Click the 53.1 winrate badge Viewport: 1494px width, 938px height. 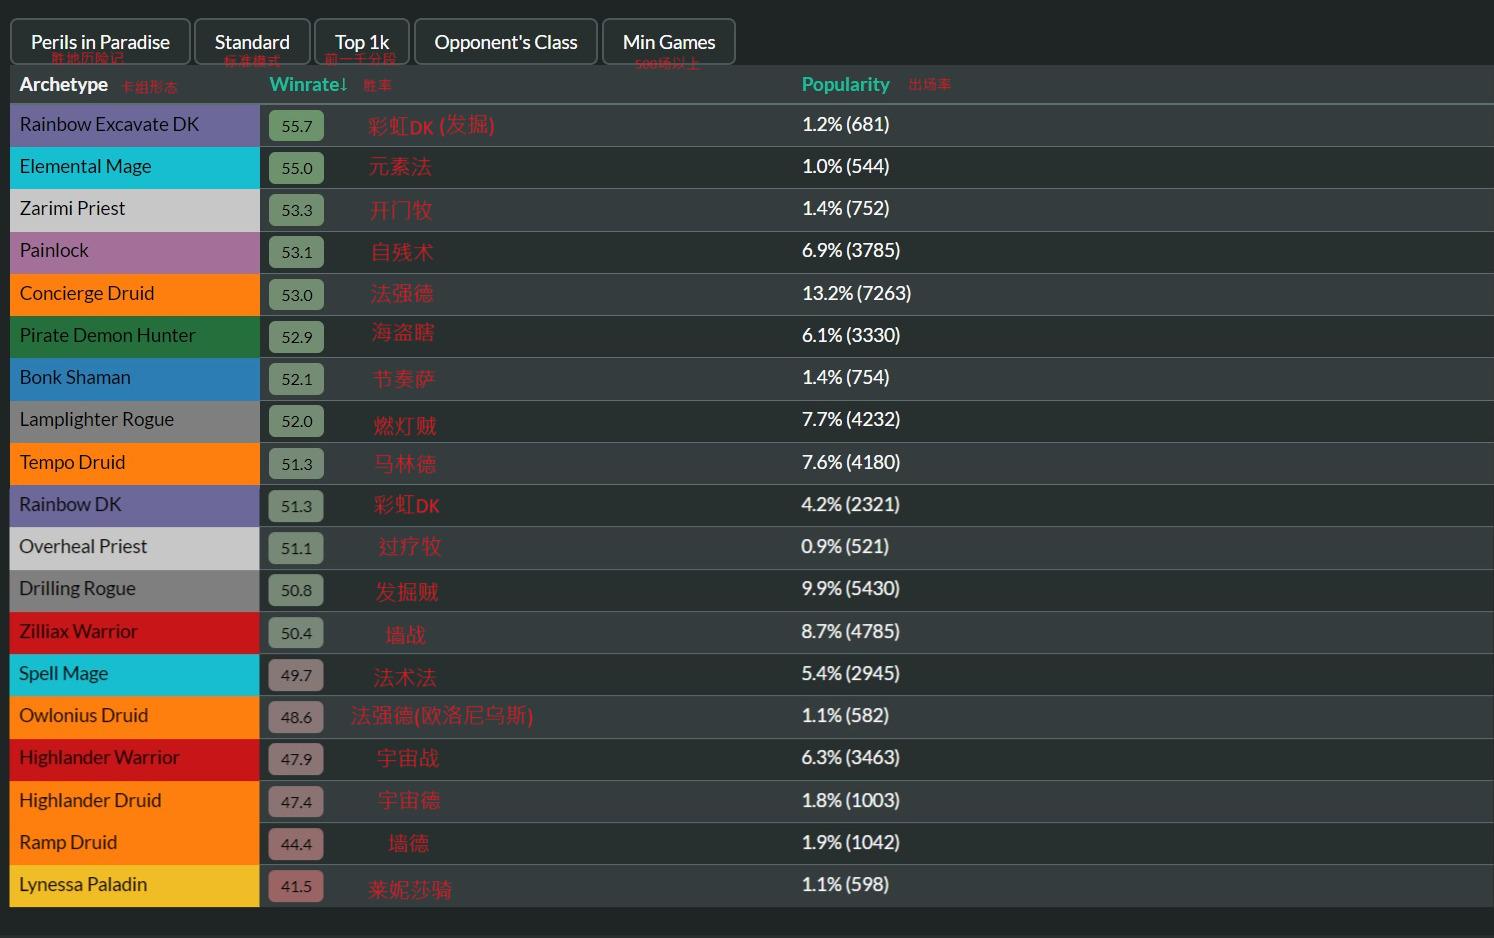coord(296,252)
